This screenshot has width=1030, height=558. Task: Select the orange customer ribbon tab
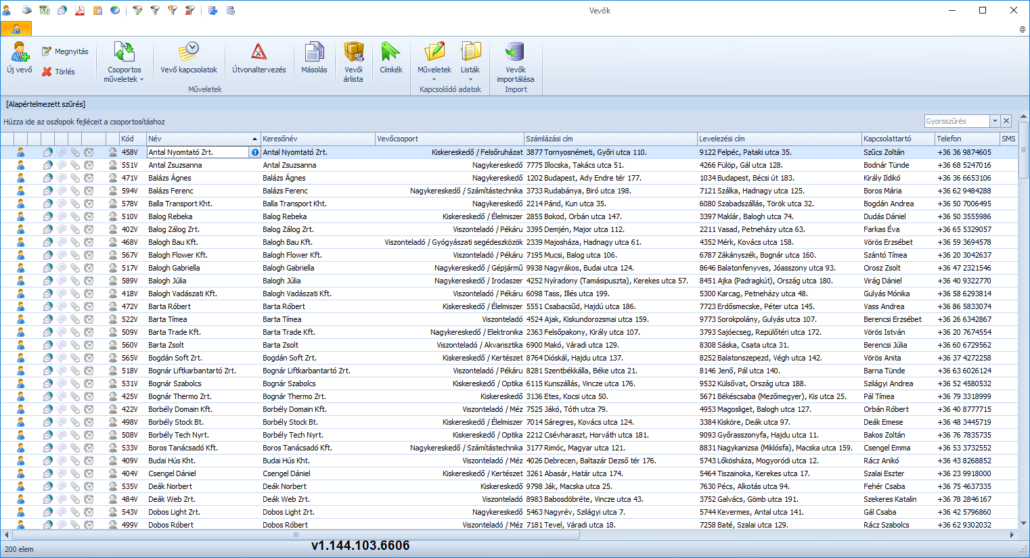point(16,29)
